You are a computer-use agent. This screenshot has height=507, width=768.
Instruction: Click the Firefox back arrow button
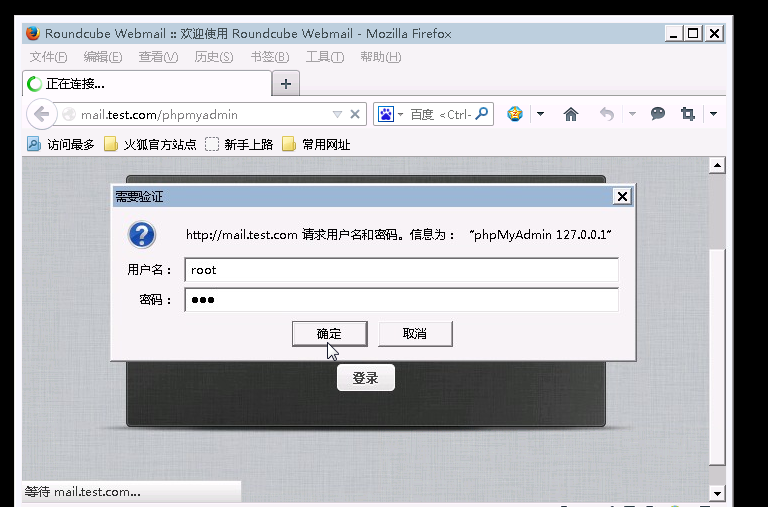42,115
